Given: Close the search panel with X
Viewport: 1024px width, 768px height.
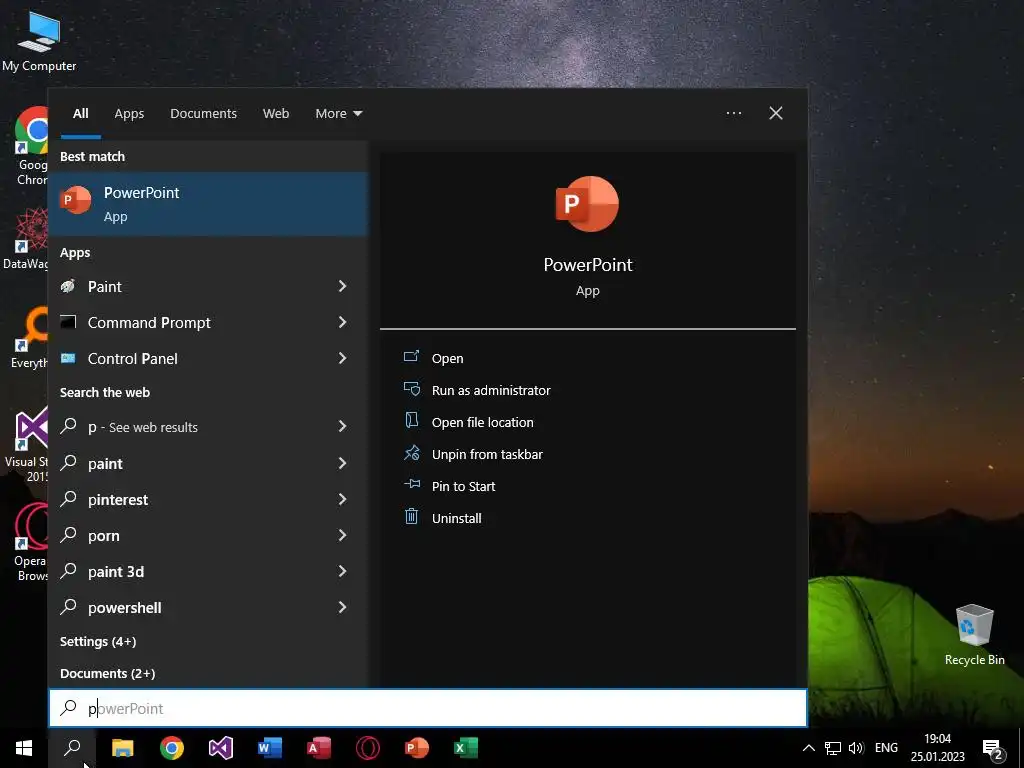Looking at the screenshot, I should pos(775,113).
